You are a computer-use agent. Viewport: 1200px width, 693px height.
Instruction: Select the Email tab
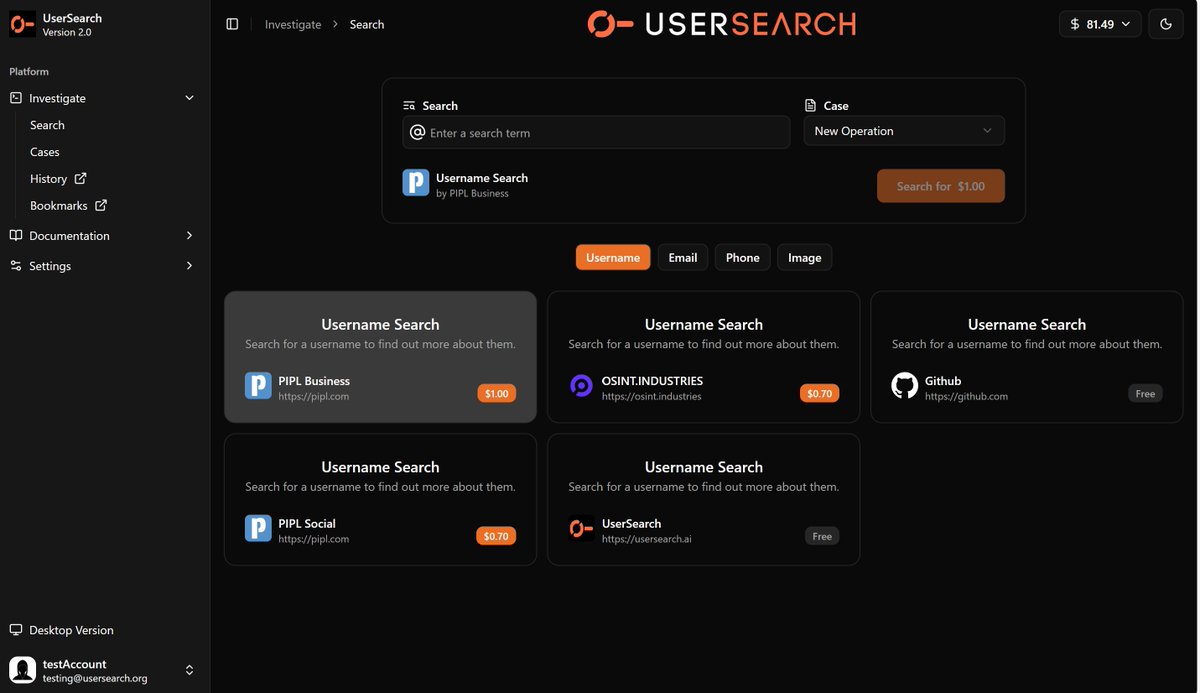(x=683, y=257)
